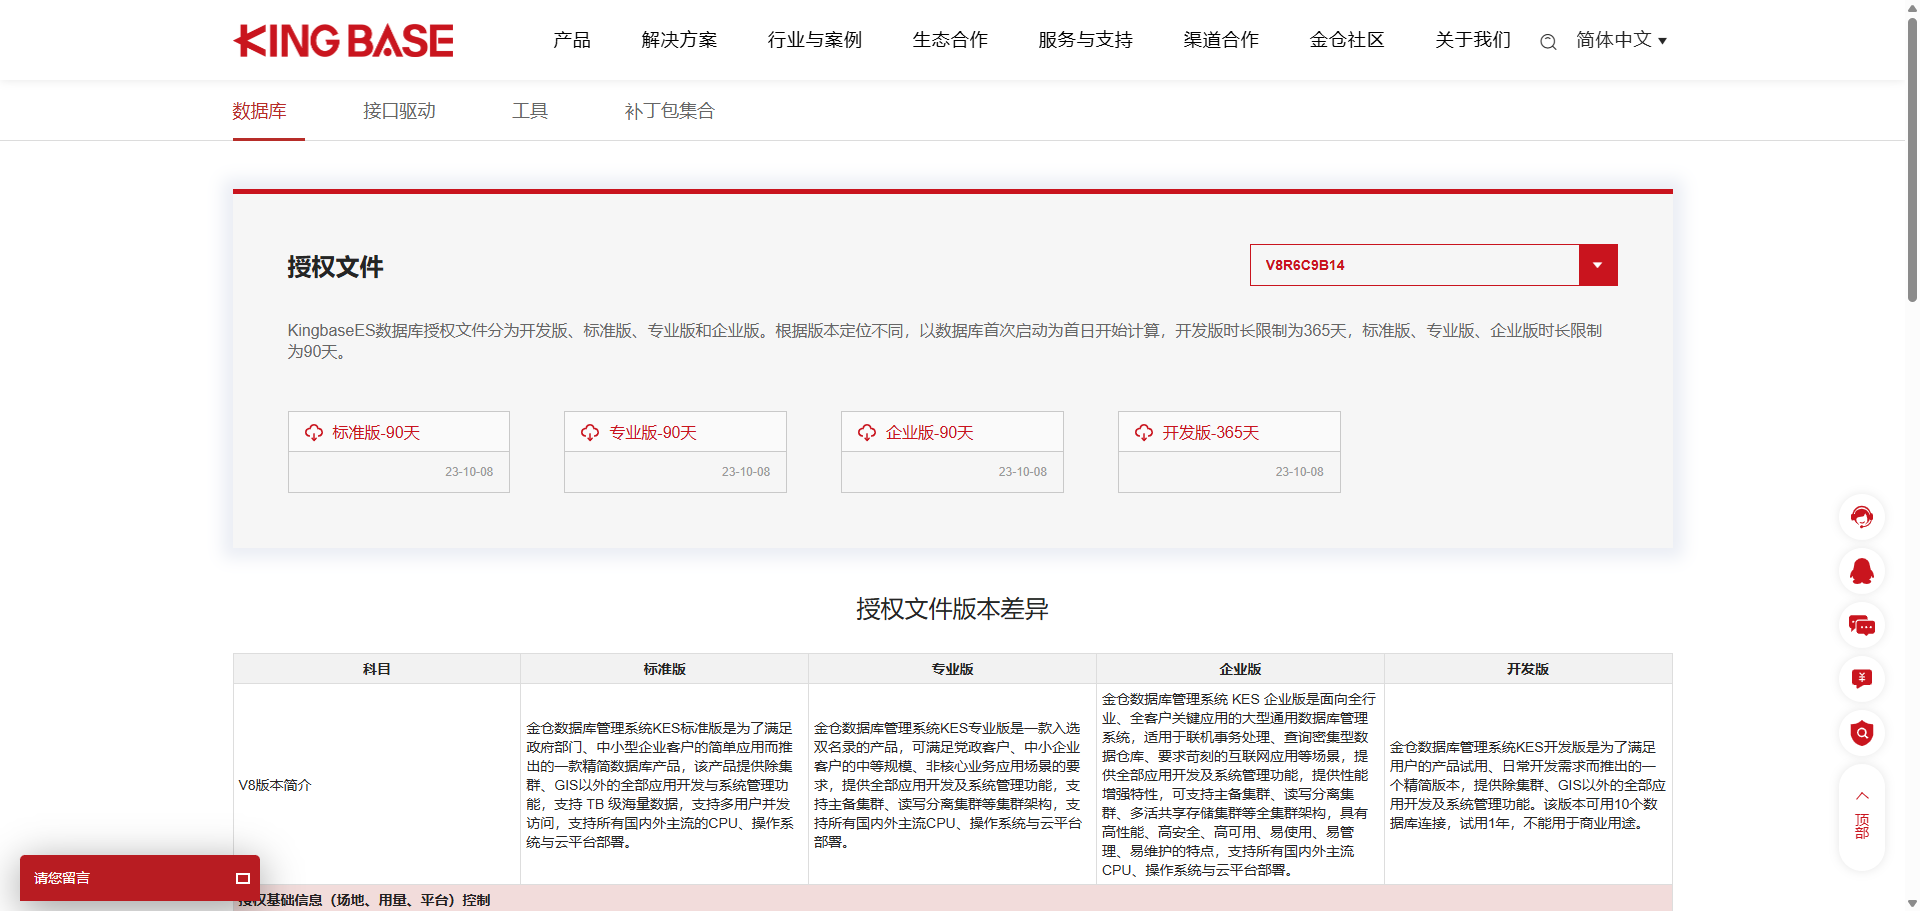Click the scrollbar down arrow
Image resolution: width=1920 pixels, height=911 pixels.
[x=1912, y=903]
